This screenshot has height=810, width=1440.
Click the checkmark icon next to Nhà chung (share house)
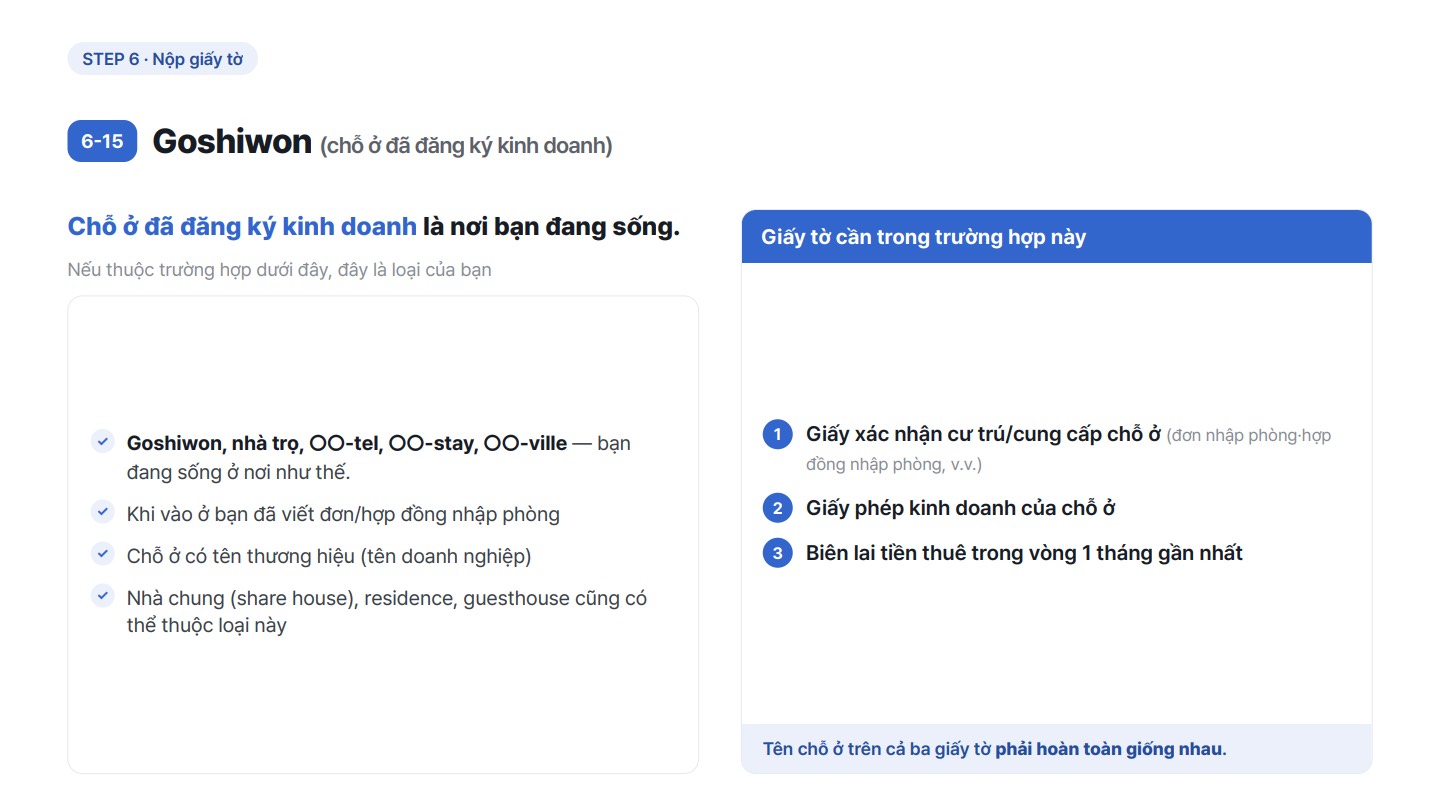102,596
